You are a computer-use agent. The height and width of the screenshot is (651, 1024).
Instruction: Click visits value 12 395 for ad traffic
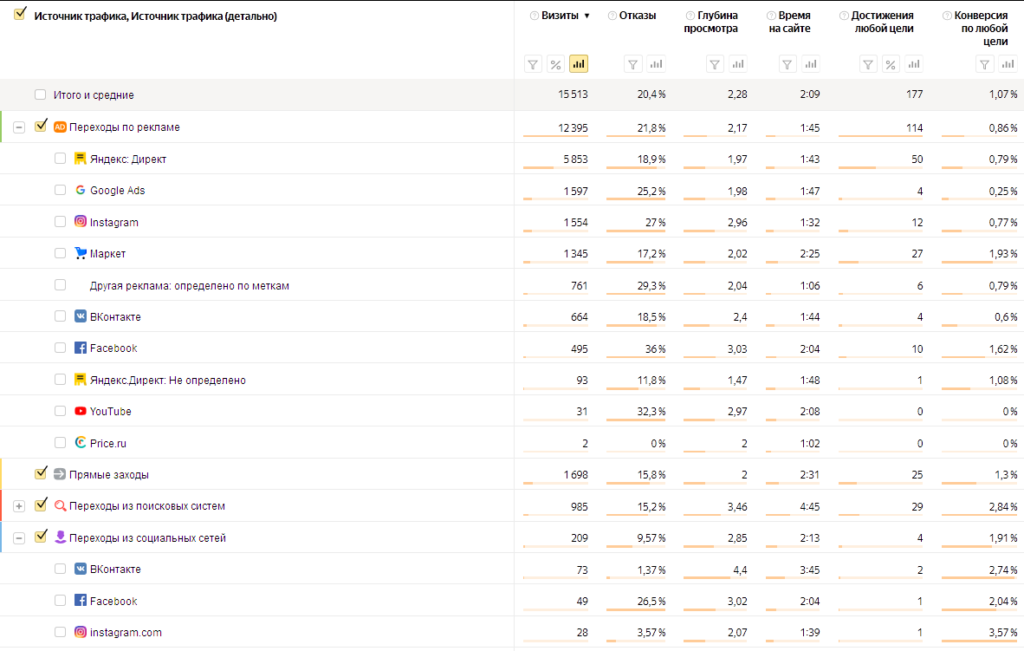click(x=573, y=128)
